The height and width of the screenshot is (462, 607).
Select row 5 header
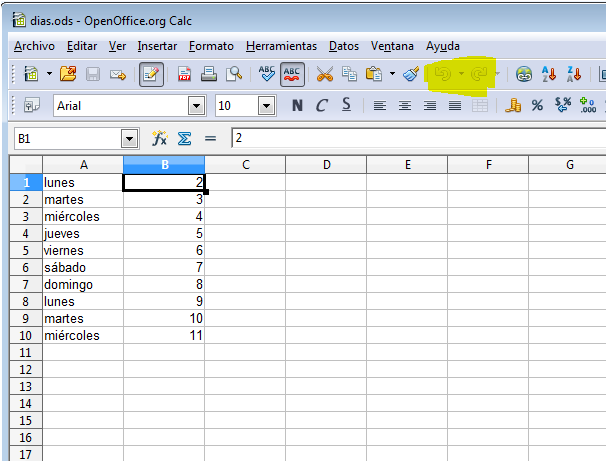(x=20, y=234)
